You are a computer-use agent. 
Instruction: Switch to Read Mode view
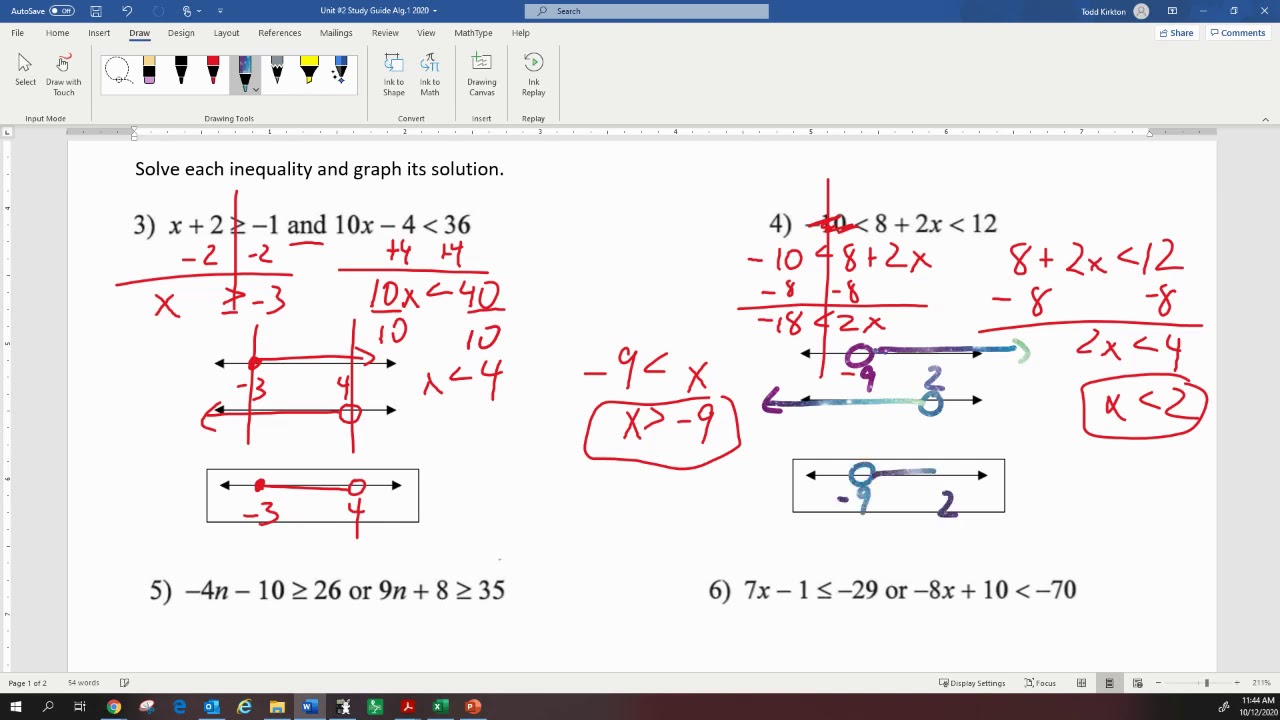click(1081, 683)
